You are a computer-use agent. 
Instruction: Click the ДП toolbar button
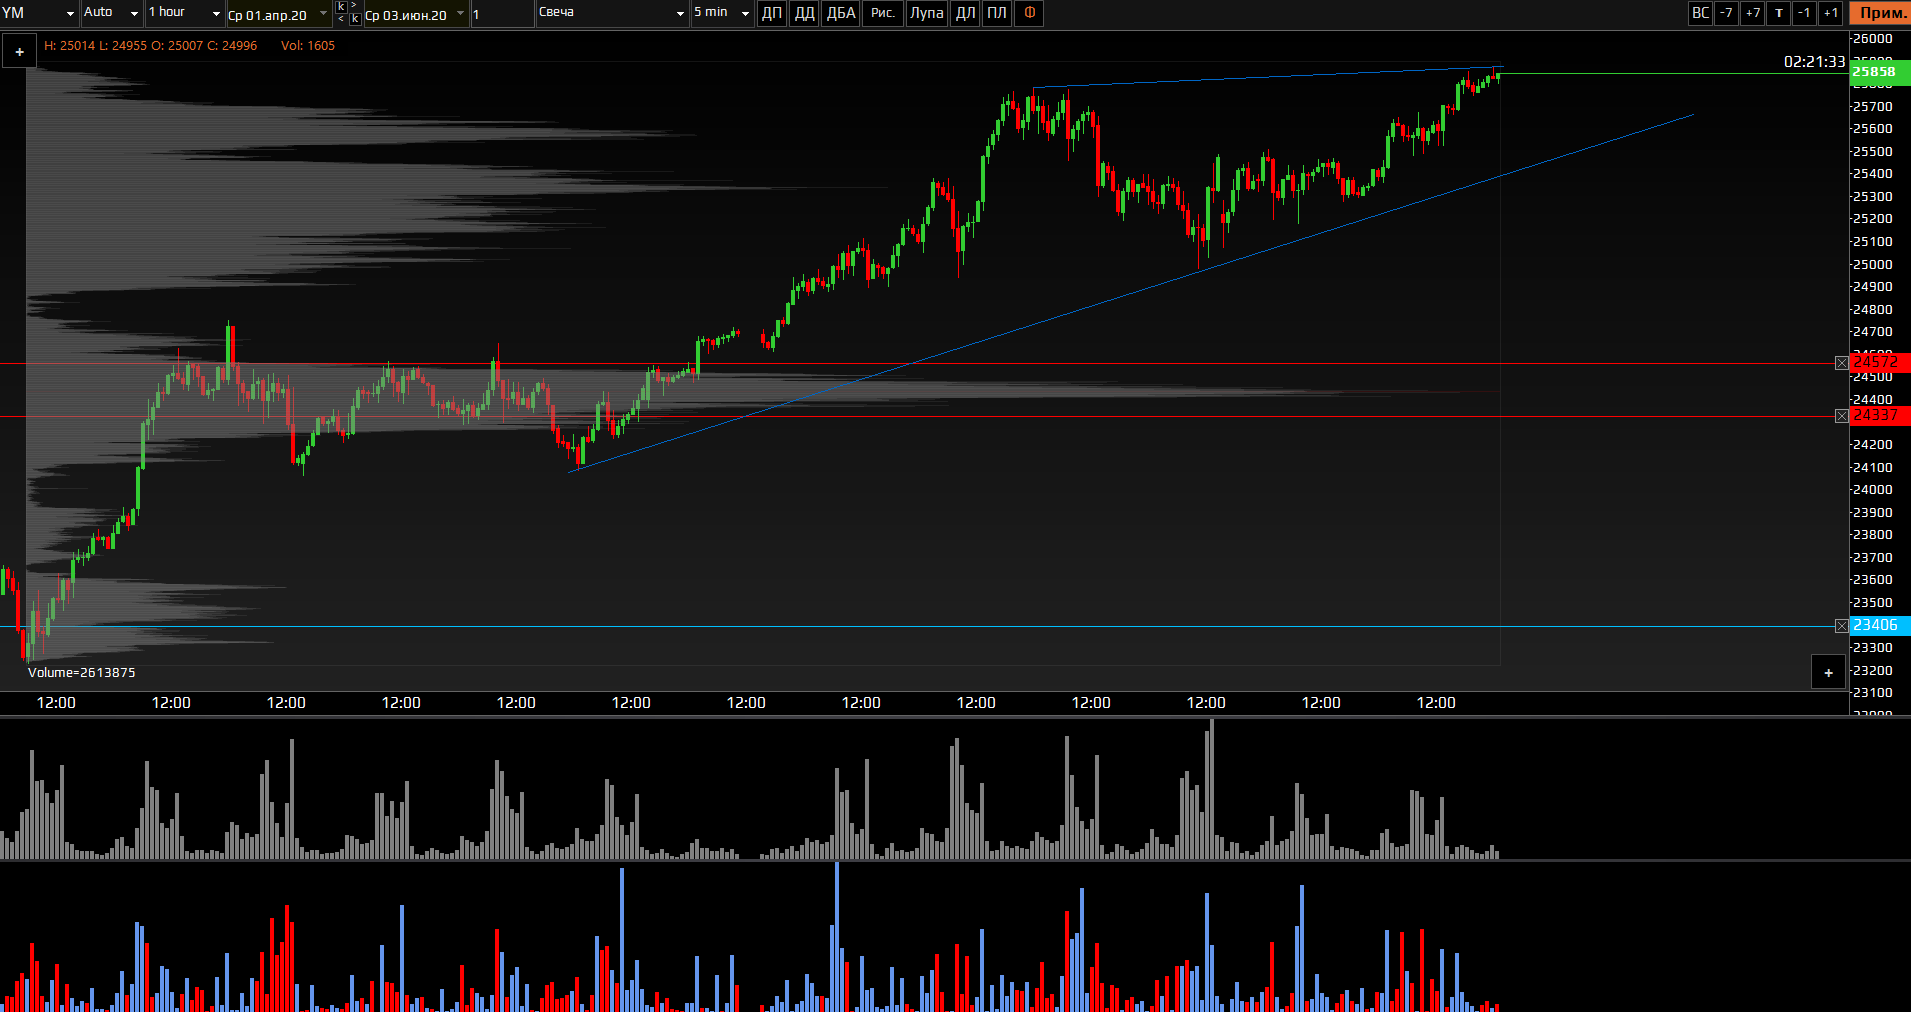[772, 13]
